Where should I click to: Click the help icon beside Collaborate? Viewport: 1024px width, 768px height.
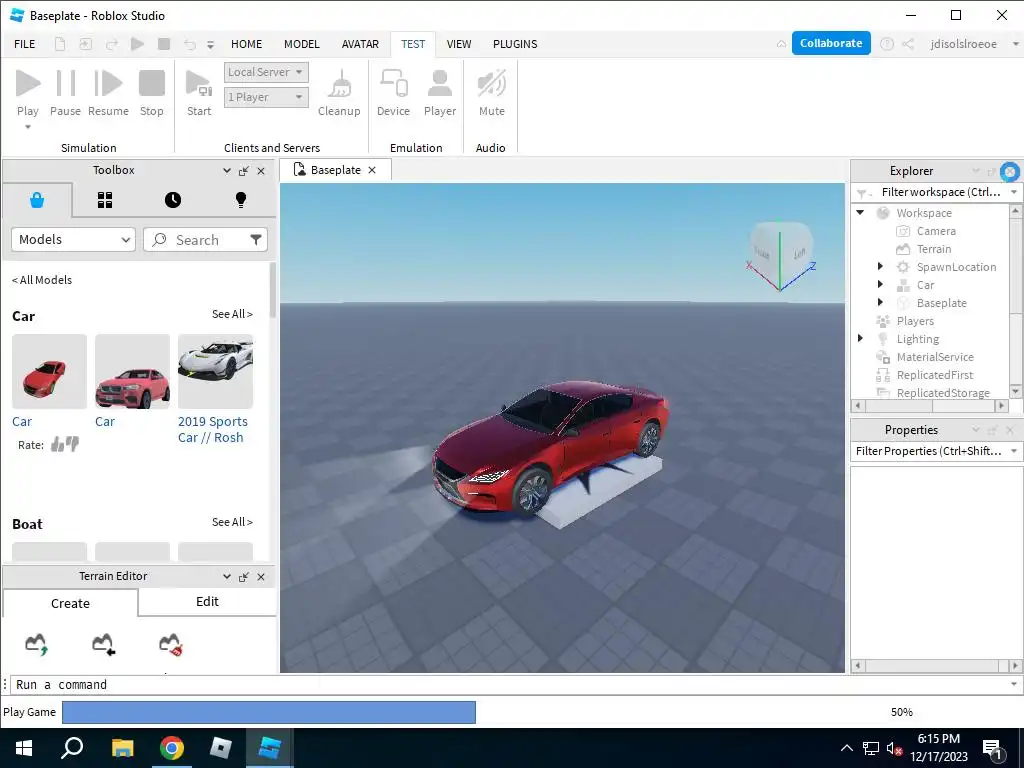point(886,44)
